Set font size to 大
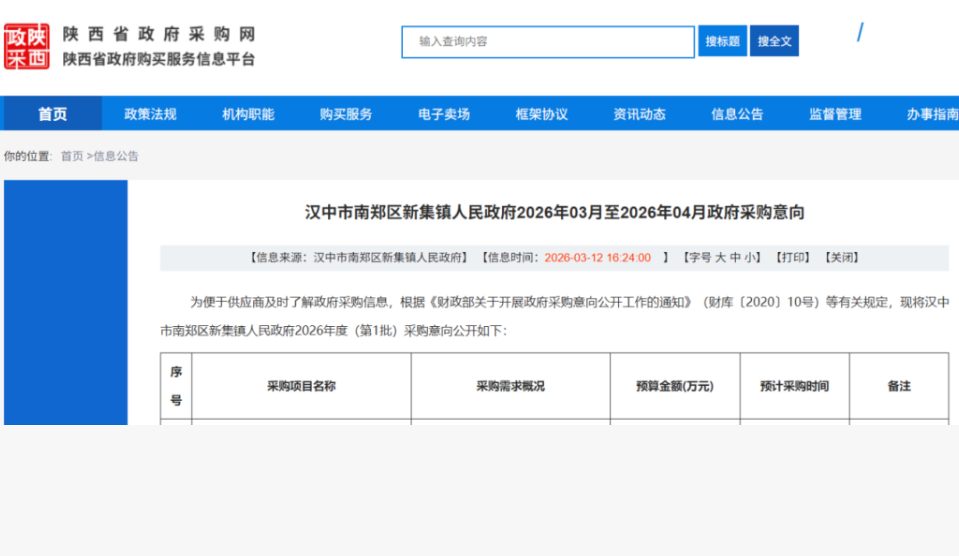959x556 pixels. pyautogui.click(x=720, y=257)
